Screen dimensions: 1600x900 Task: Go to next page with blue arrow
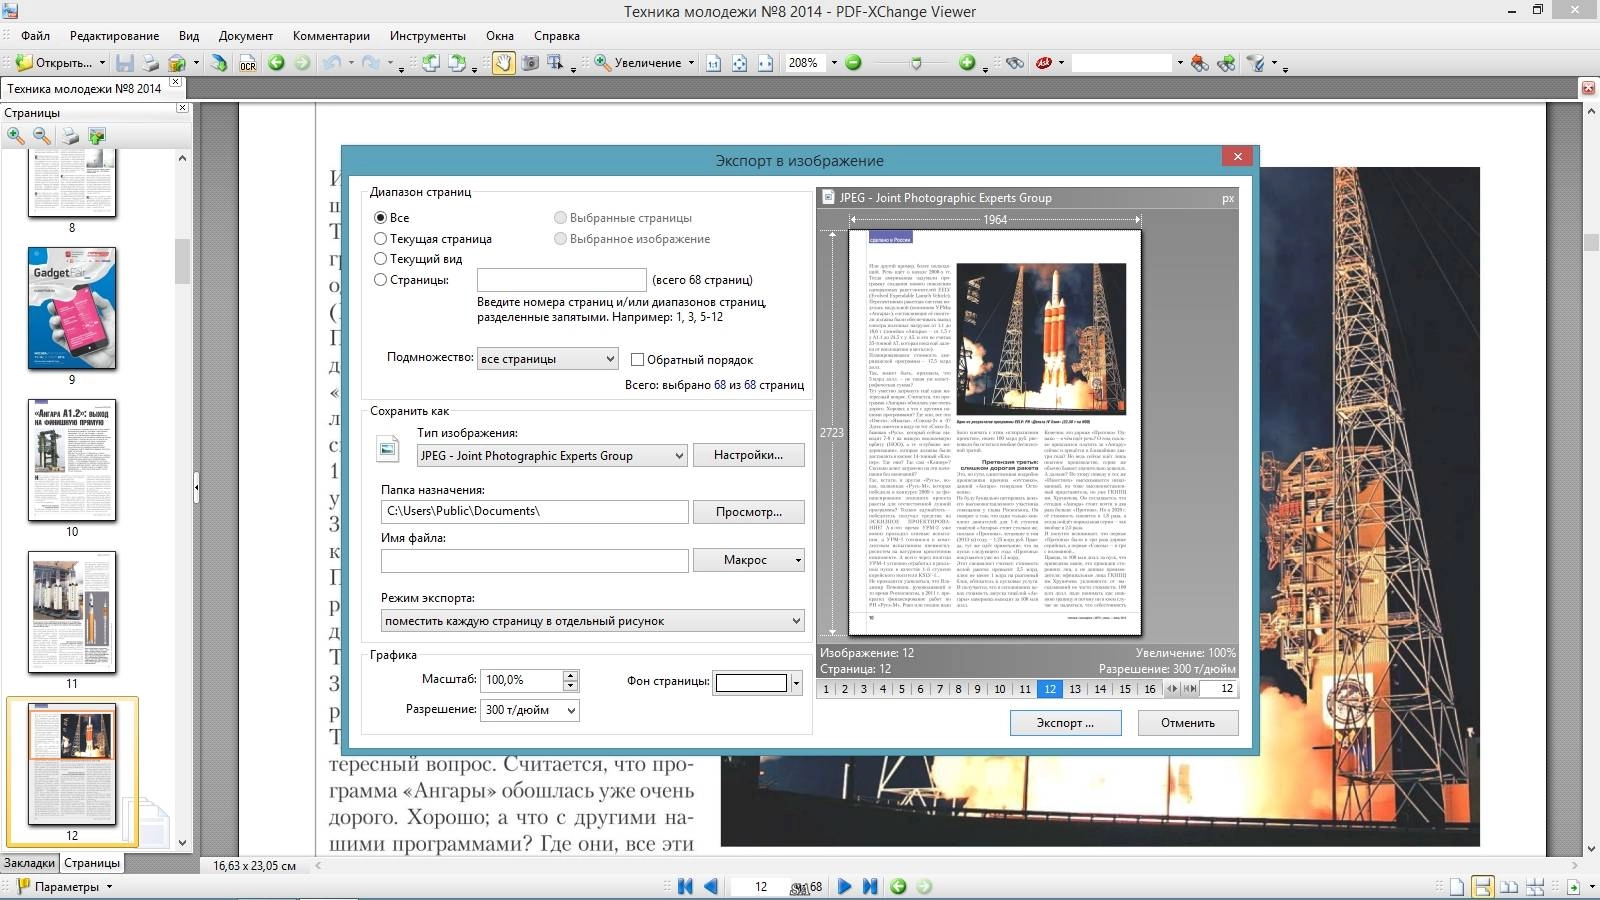pyautogui.click(x=844, y=886)
